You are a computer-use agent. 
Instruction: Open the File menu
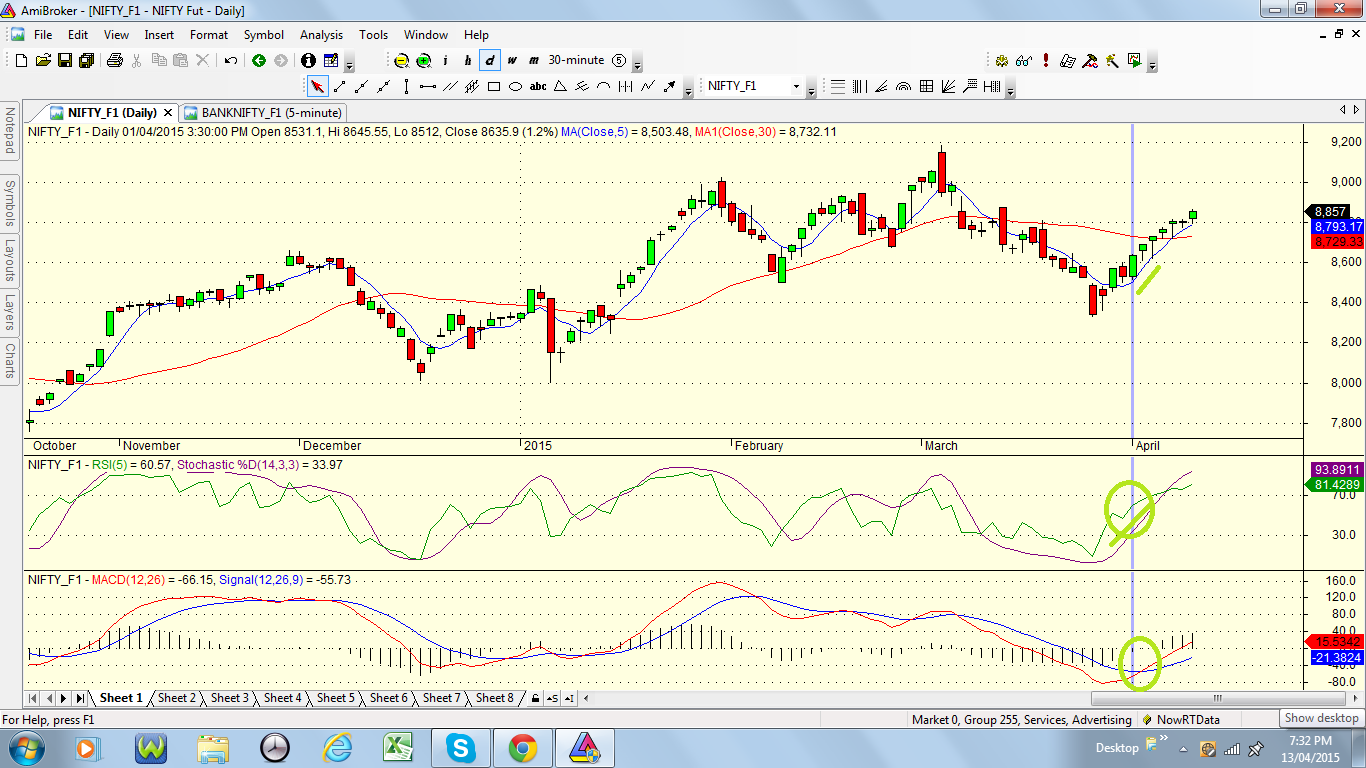pos(43,35)
